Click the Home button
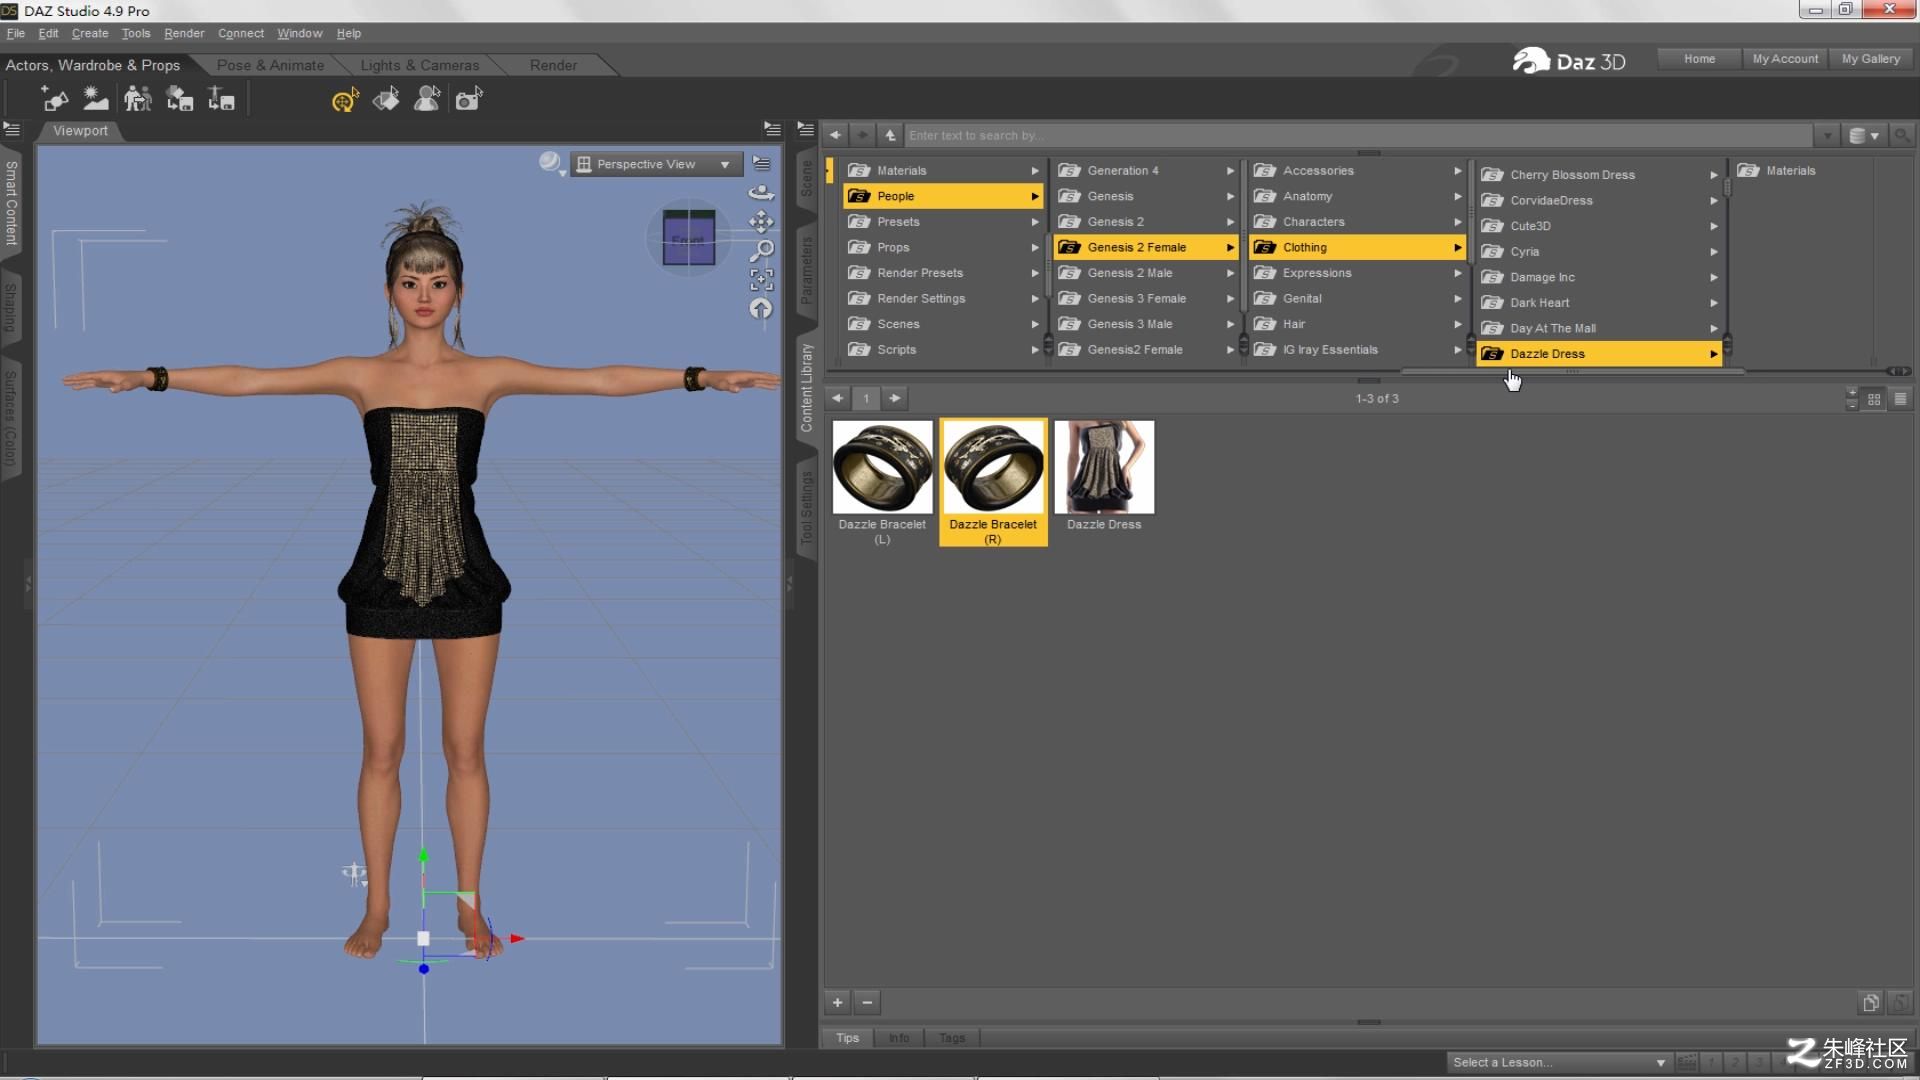The image size is (1920, 1080). (x=1699, y=59)
